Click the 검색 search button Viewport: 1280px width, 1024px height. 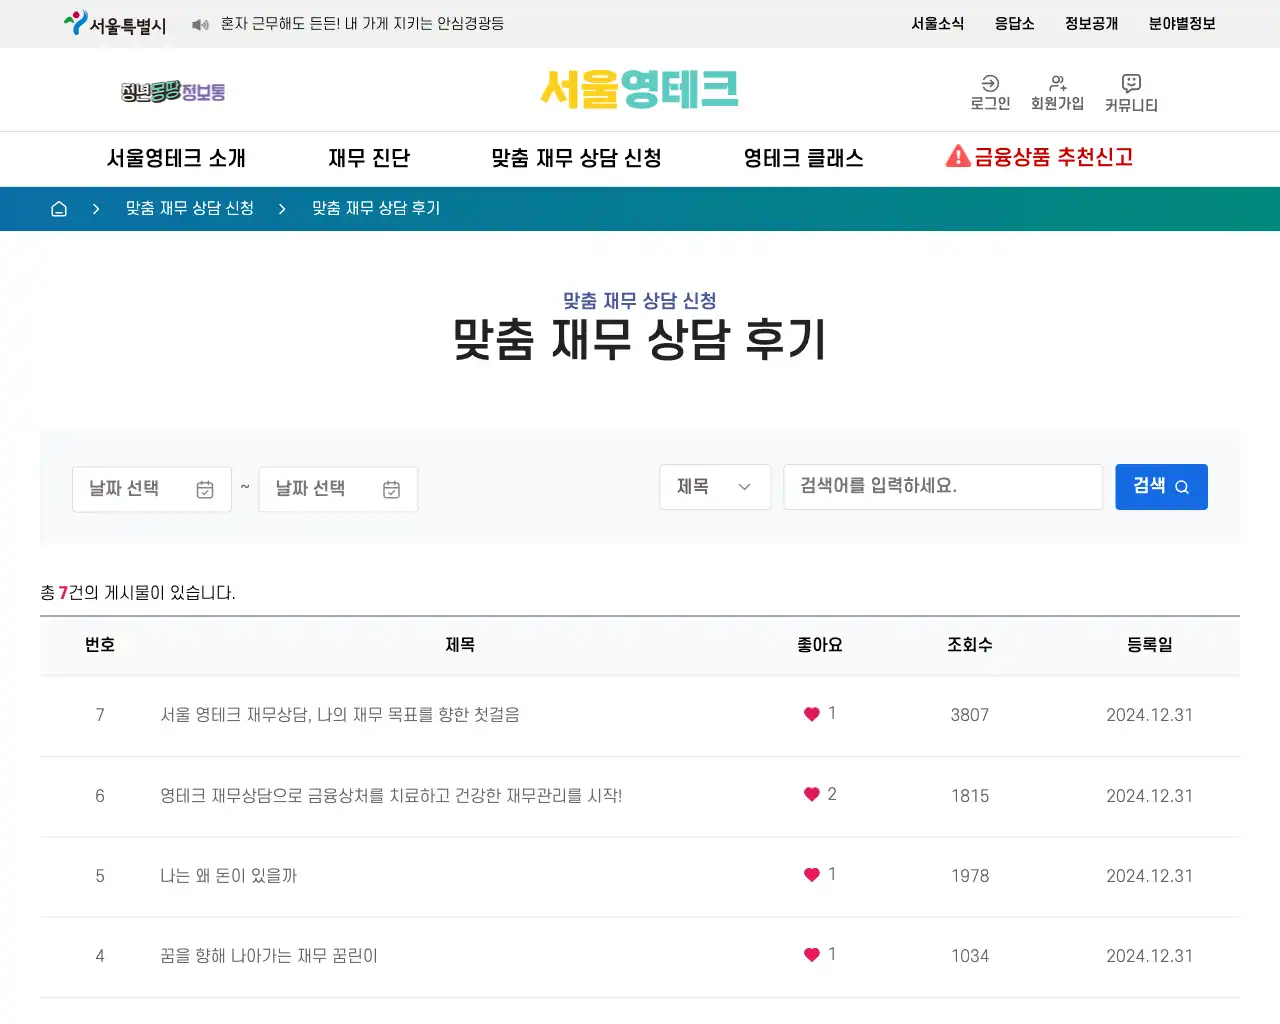[x=1161, y=487]
